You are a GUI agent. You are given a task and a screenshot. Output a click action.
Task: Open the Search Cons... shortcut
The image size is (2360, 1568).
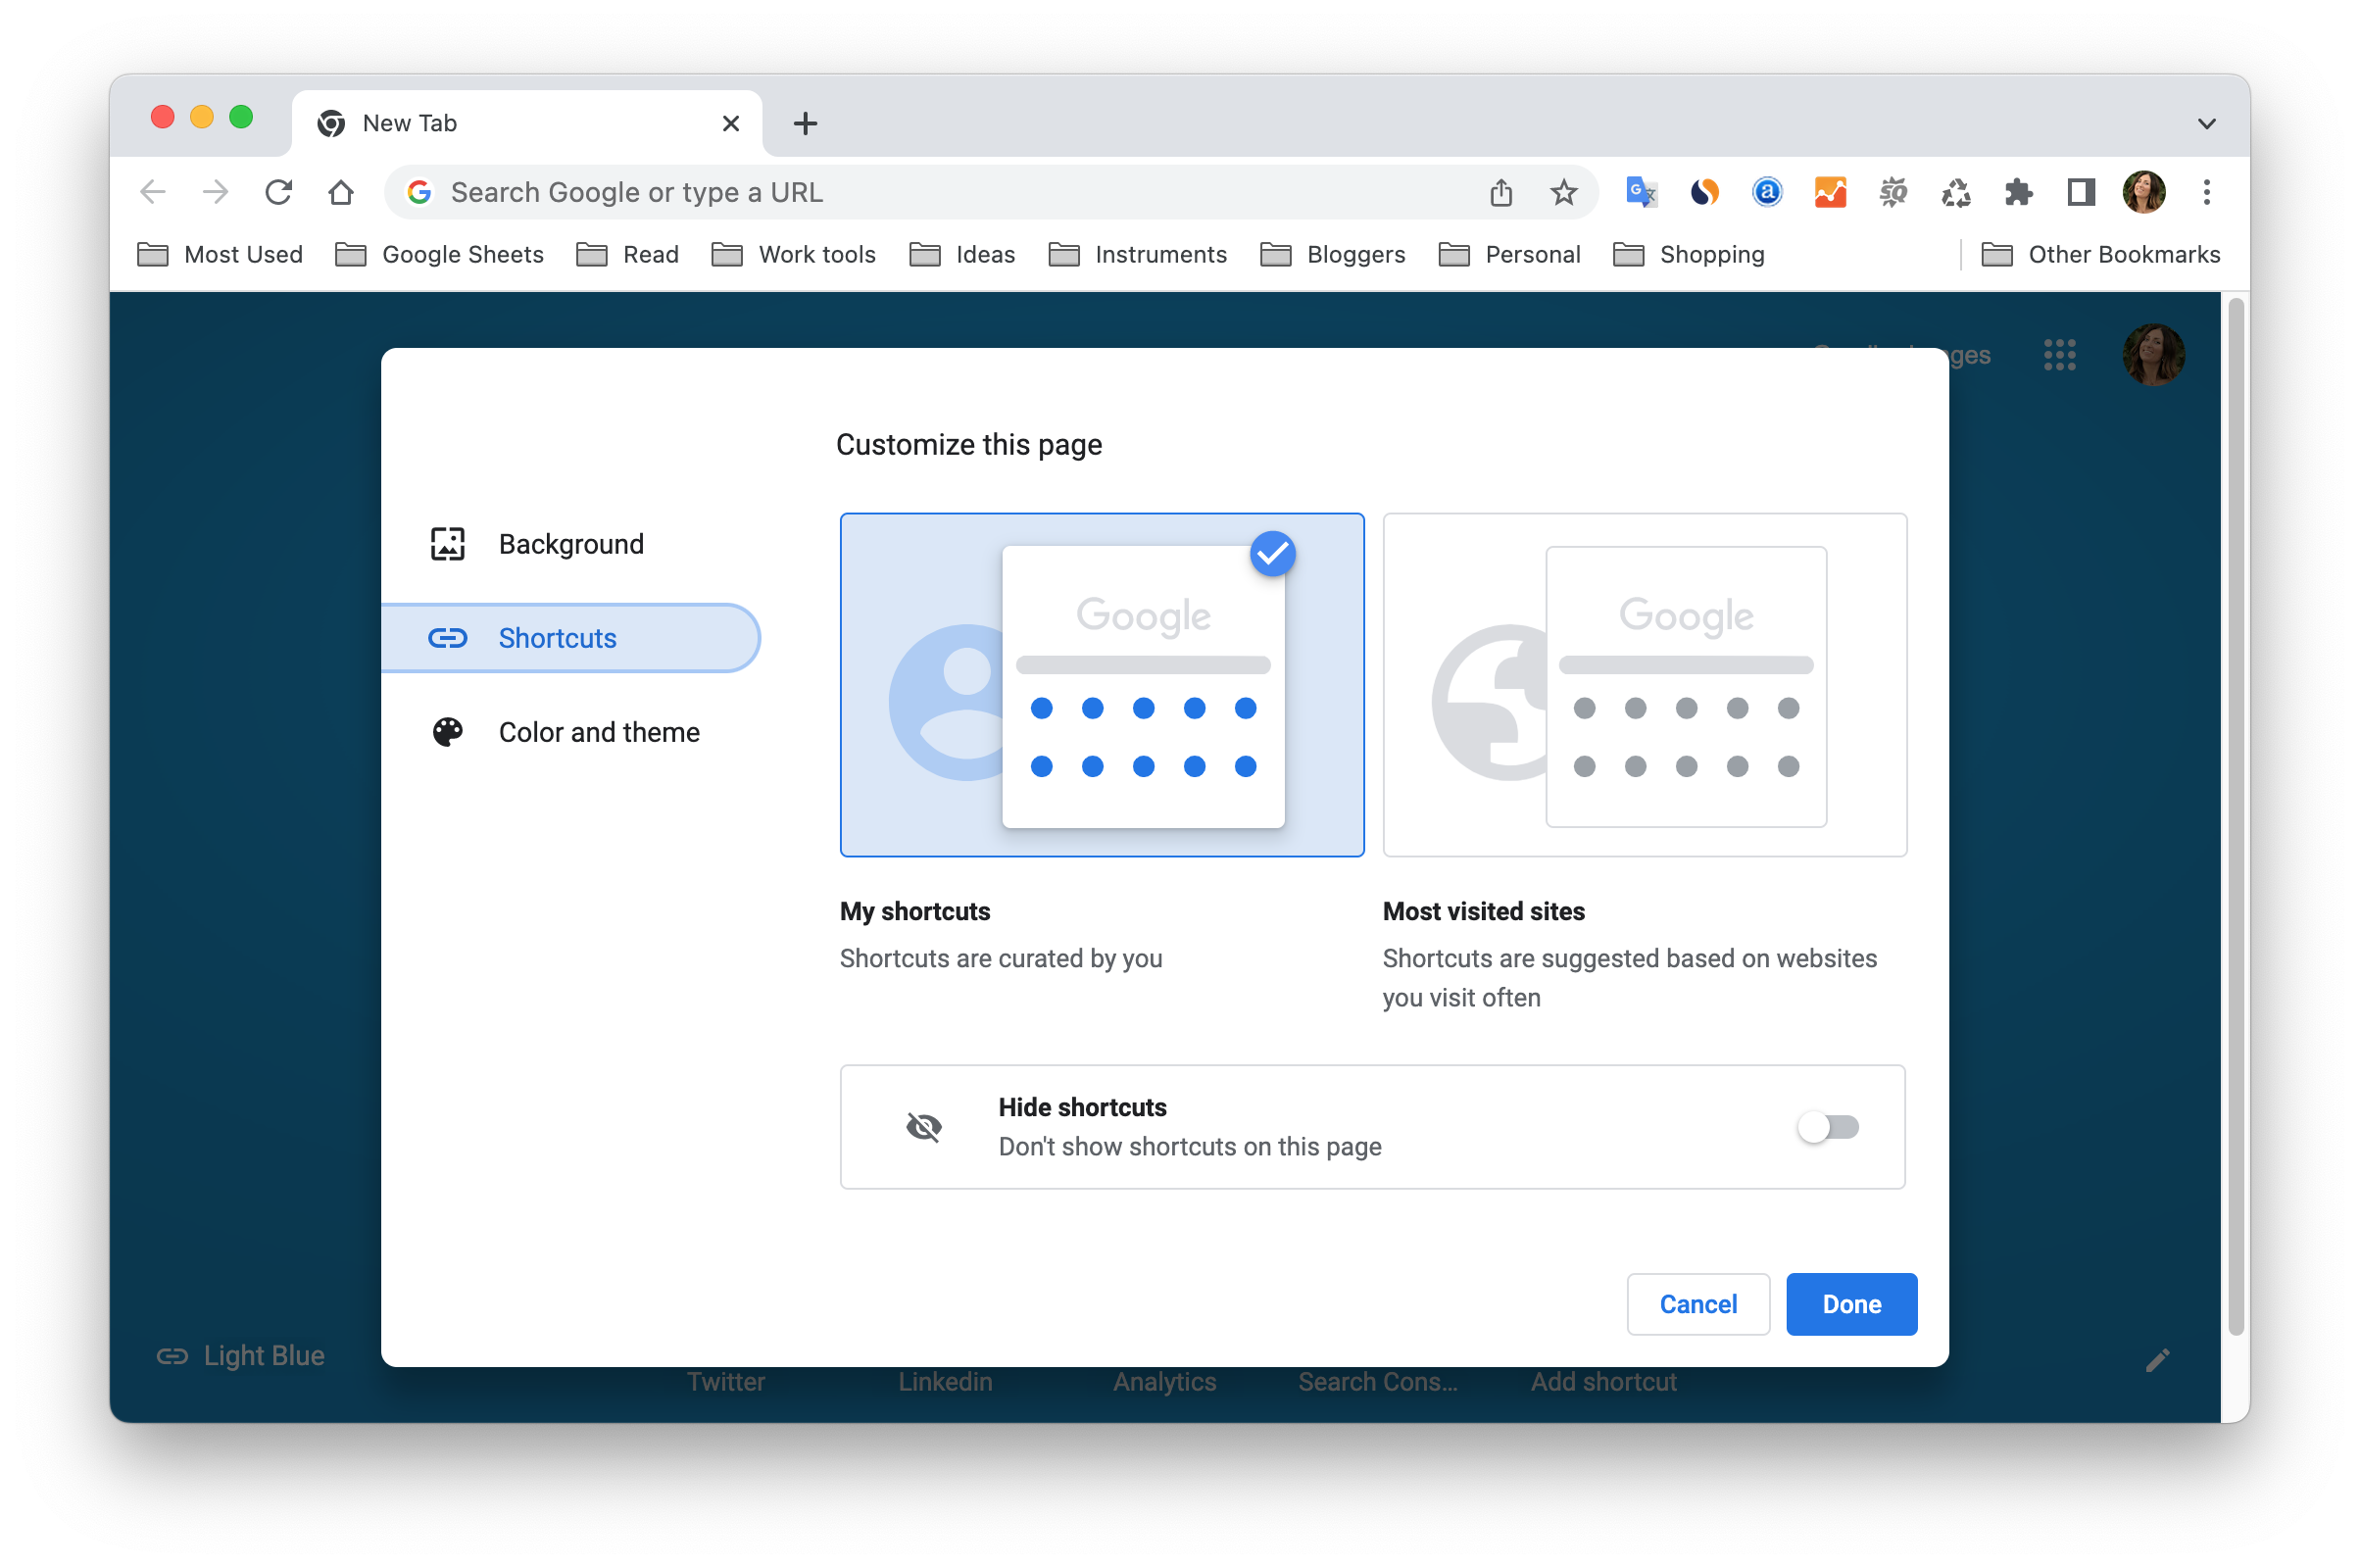pos(1378,1382)
